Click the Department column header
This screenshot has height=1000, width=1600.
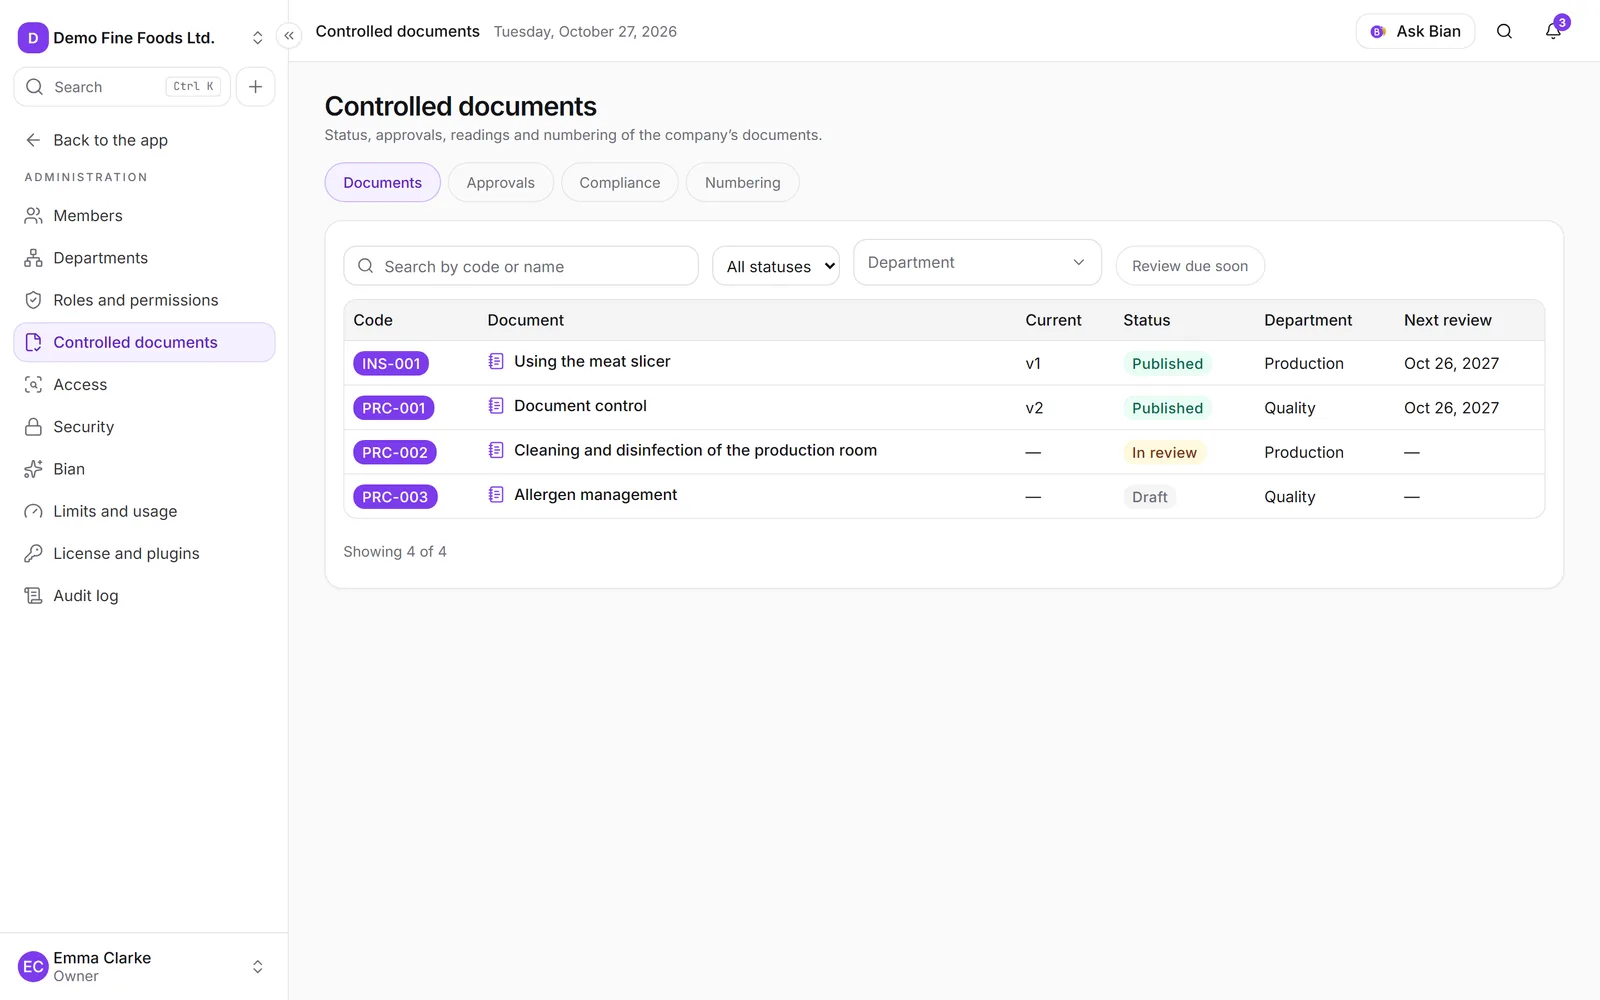(x=1308, y=320)
